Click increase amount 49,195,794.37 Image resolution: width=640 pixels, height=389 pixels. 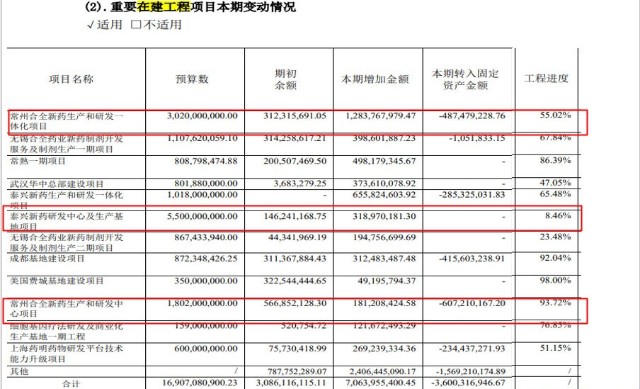387,281
